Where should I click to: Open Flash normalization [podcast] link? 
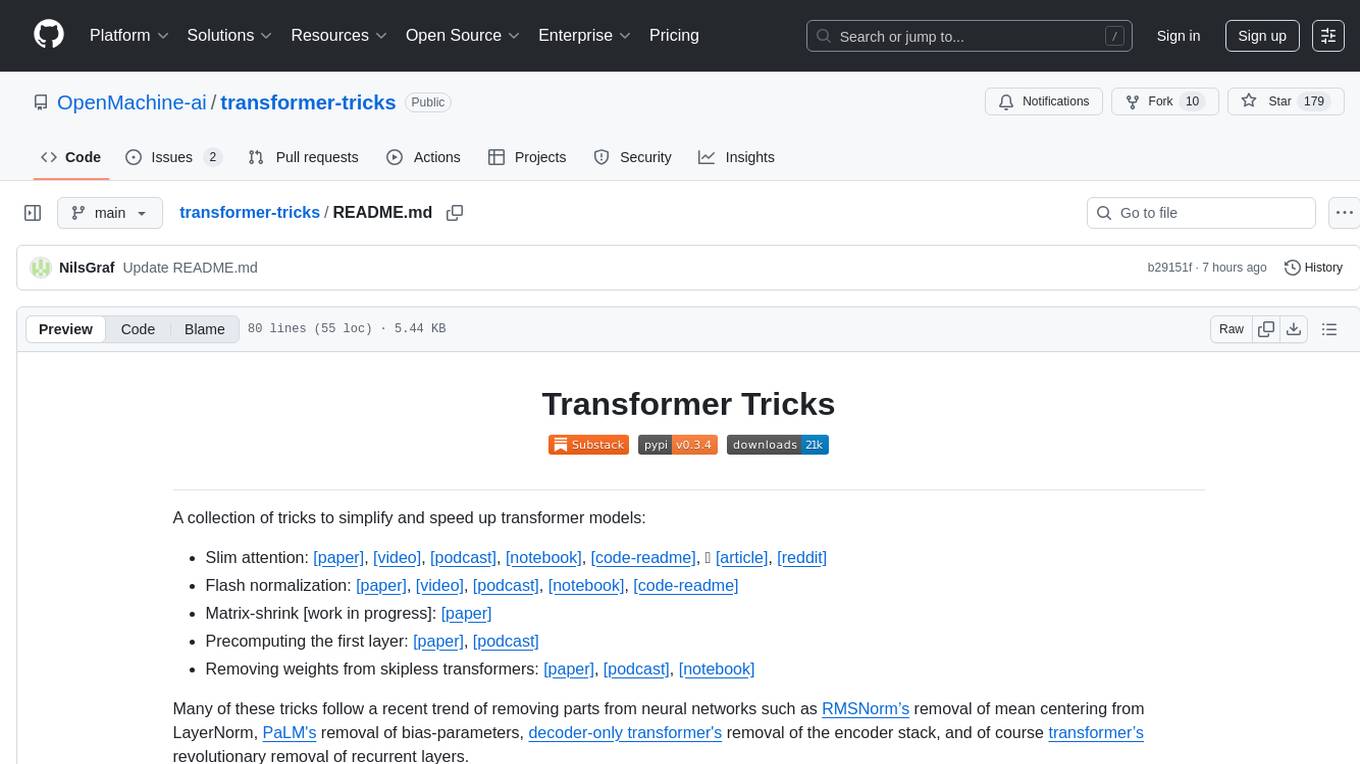click(506, 585)
